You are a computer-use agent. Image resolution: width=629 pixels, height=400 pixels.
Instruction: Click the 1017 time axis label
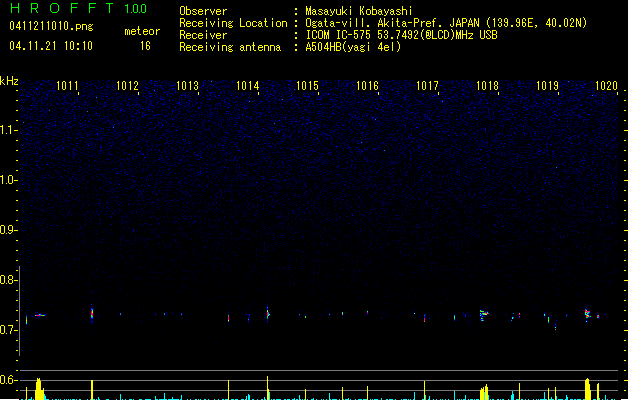pos(427,86)
